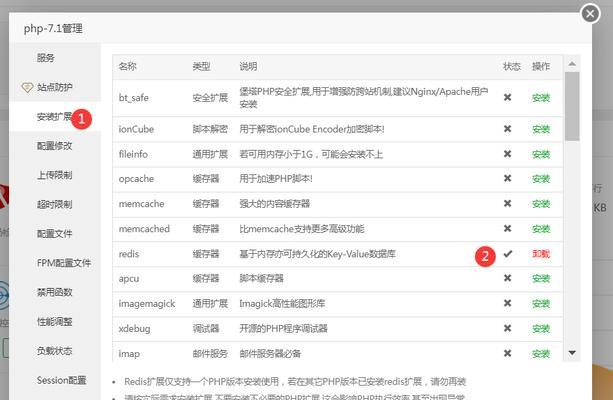Viewport: 613px width, 400px height.
Task: Click the 操作 column header
Action: point(541,66)
